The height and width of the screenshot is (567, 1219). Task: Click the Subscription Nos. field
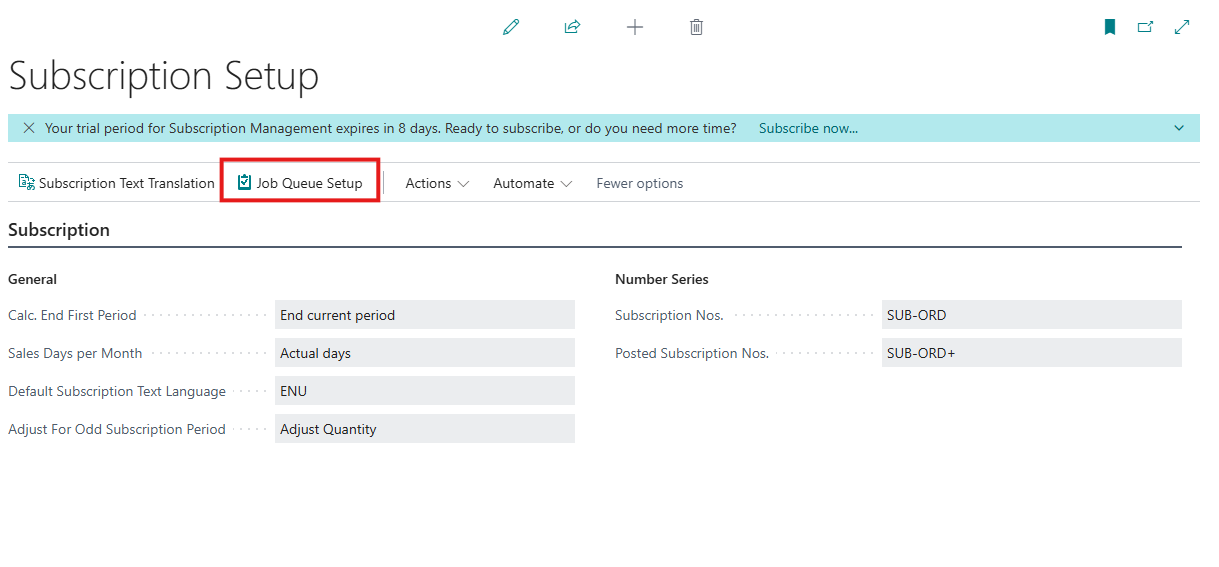tap(1031, 315)
